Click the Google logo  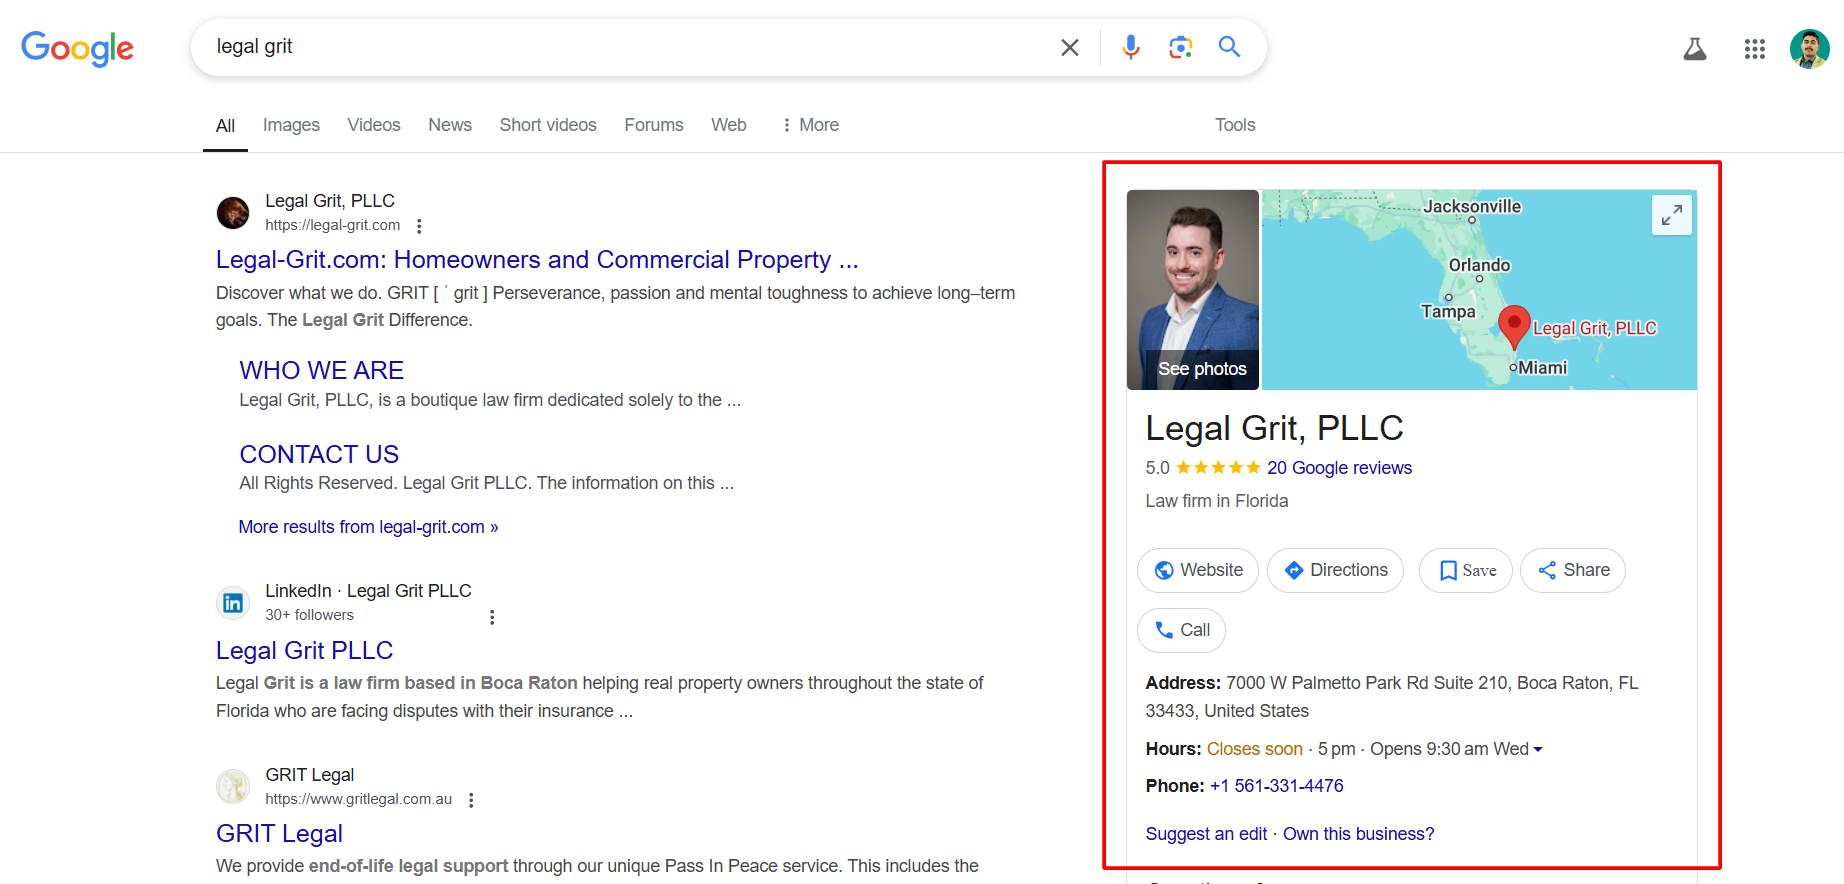point(77,47)
